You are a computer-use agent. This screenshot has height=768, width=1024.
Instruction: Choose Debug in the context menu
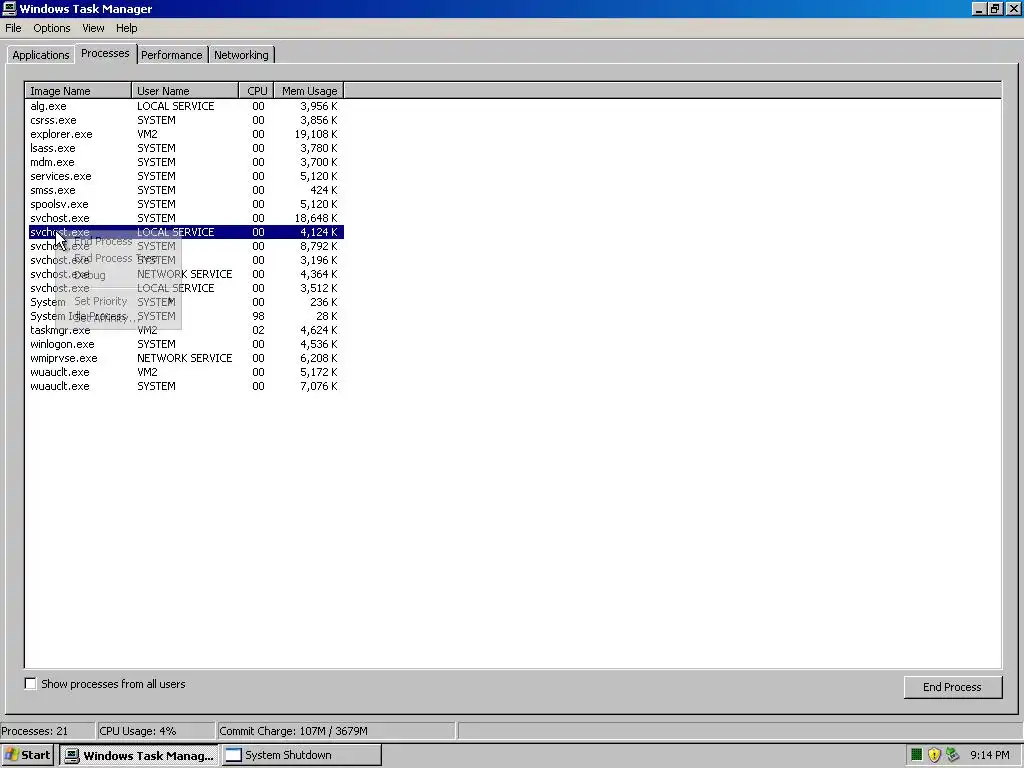89,275
